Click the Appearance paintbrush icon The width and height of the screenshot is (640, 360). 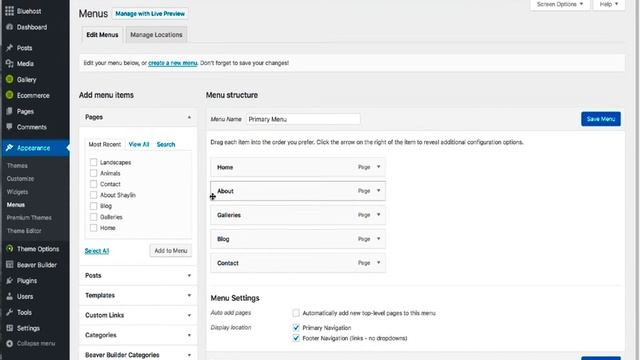point(9,148)
